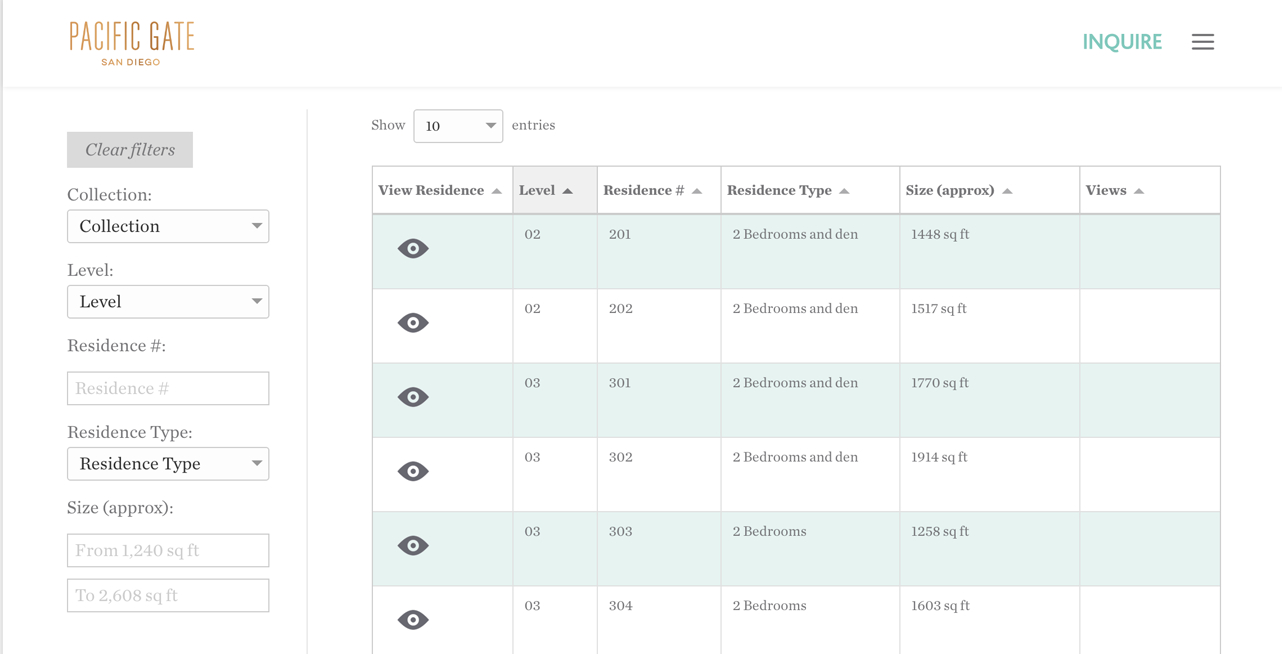The width and height of the screenshot is (1282, 654).
Task: Click the From 1,240 sq ft field
Action: pyautogui.click(x=168, y=550)
